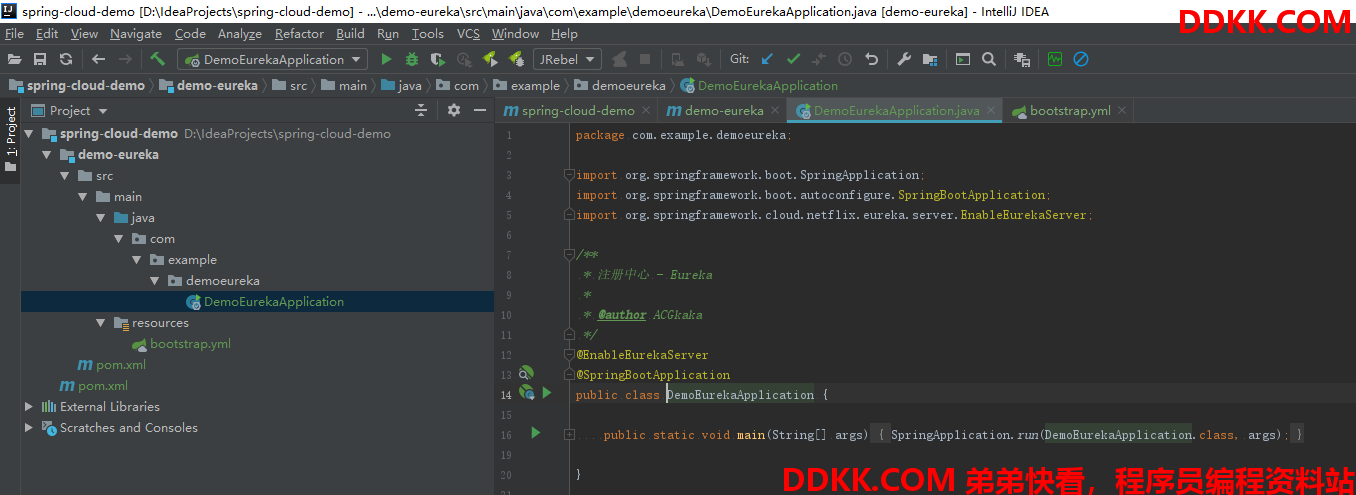Switch to demo-eureka editor tab
Viewport: 1356px width, 495px height.
coord(724,110)
